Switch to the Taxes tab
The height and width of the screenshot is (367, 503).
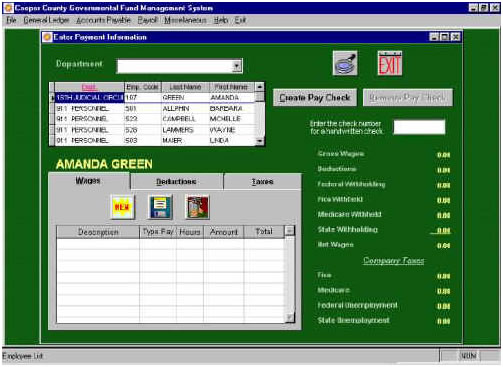(262, 182)
